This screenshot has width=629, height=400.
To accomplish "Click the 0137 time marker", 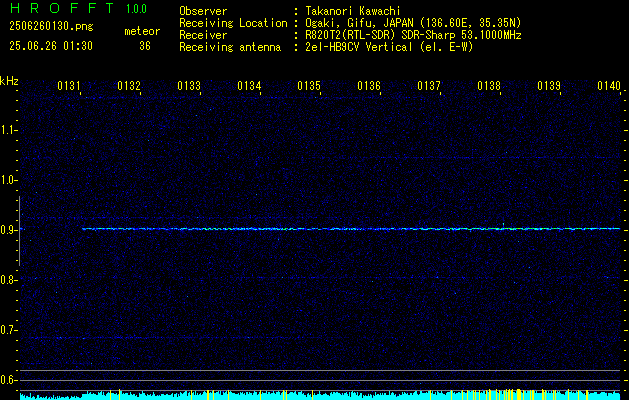I will (429, 86).
